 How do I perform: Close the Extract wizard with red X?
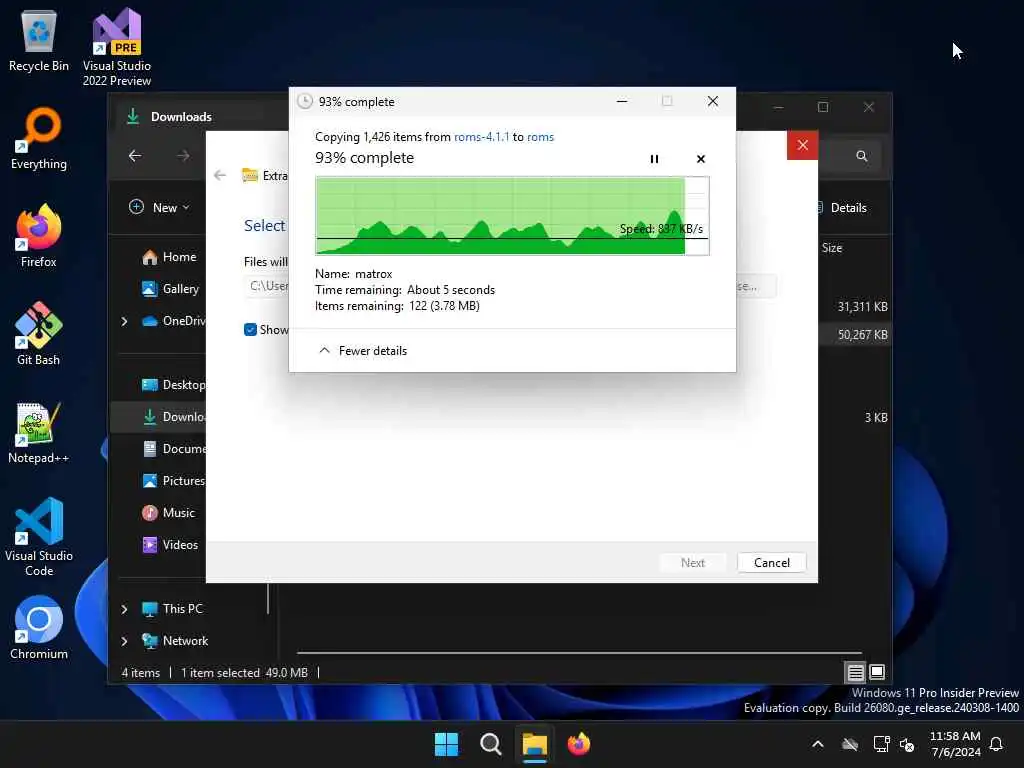click(803, 145)
